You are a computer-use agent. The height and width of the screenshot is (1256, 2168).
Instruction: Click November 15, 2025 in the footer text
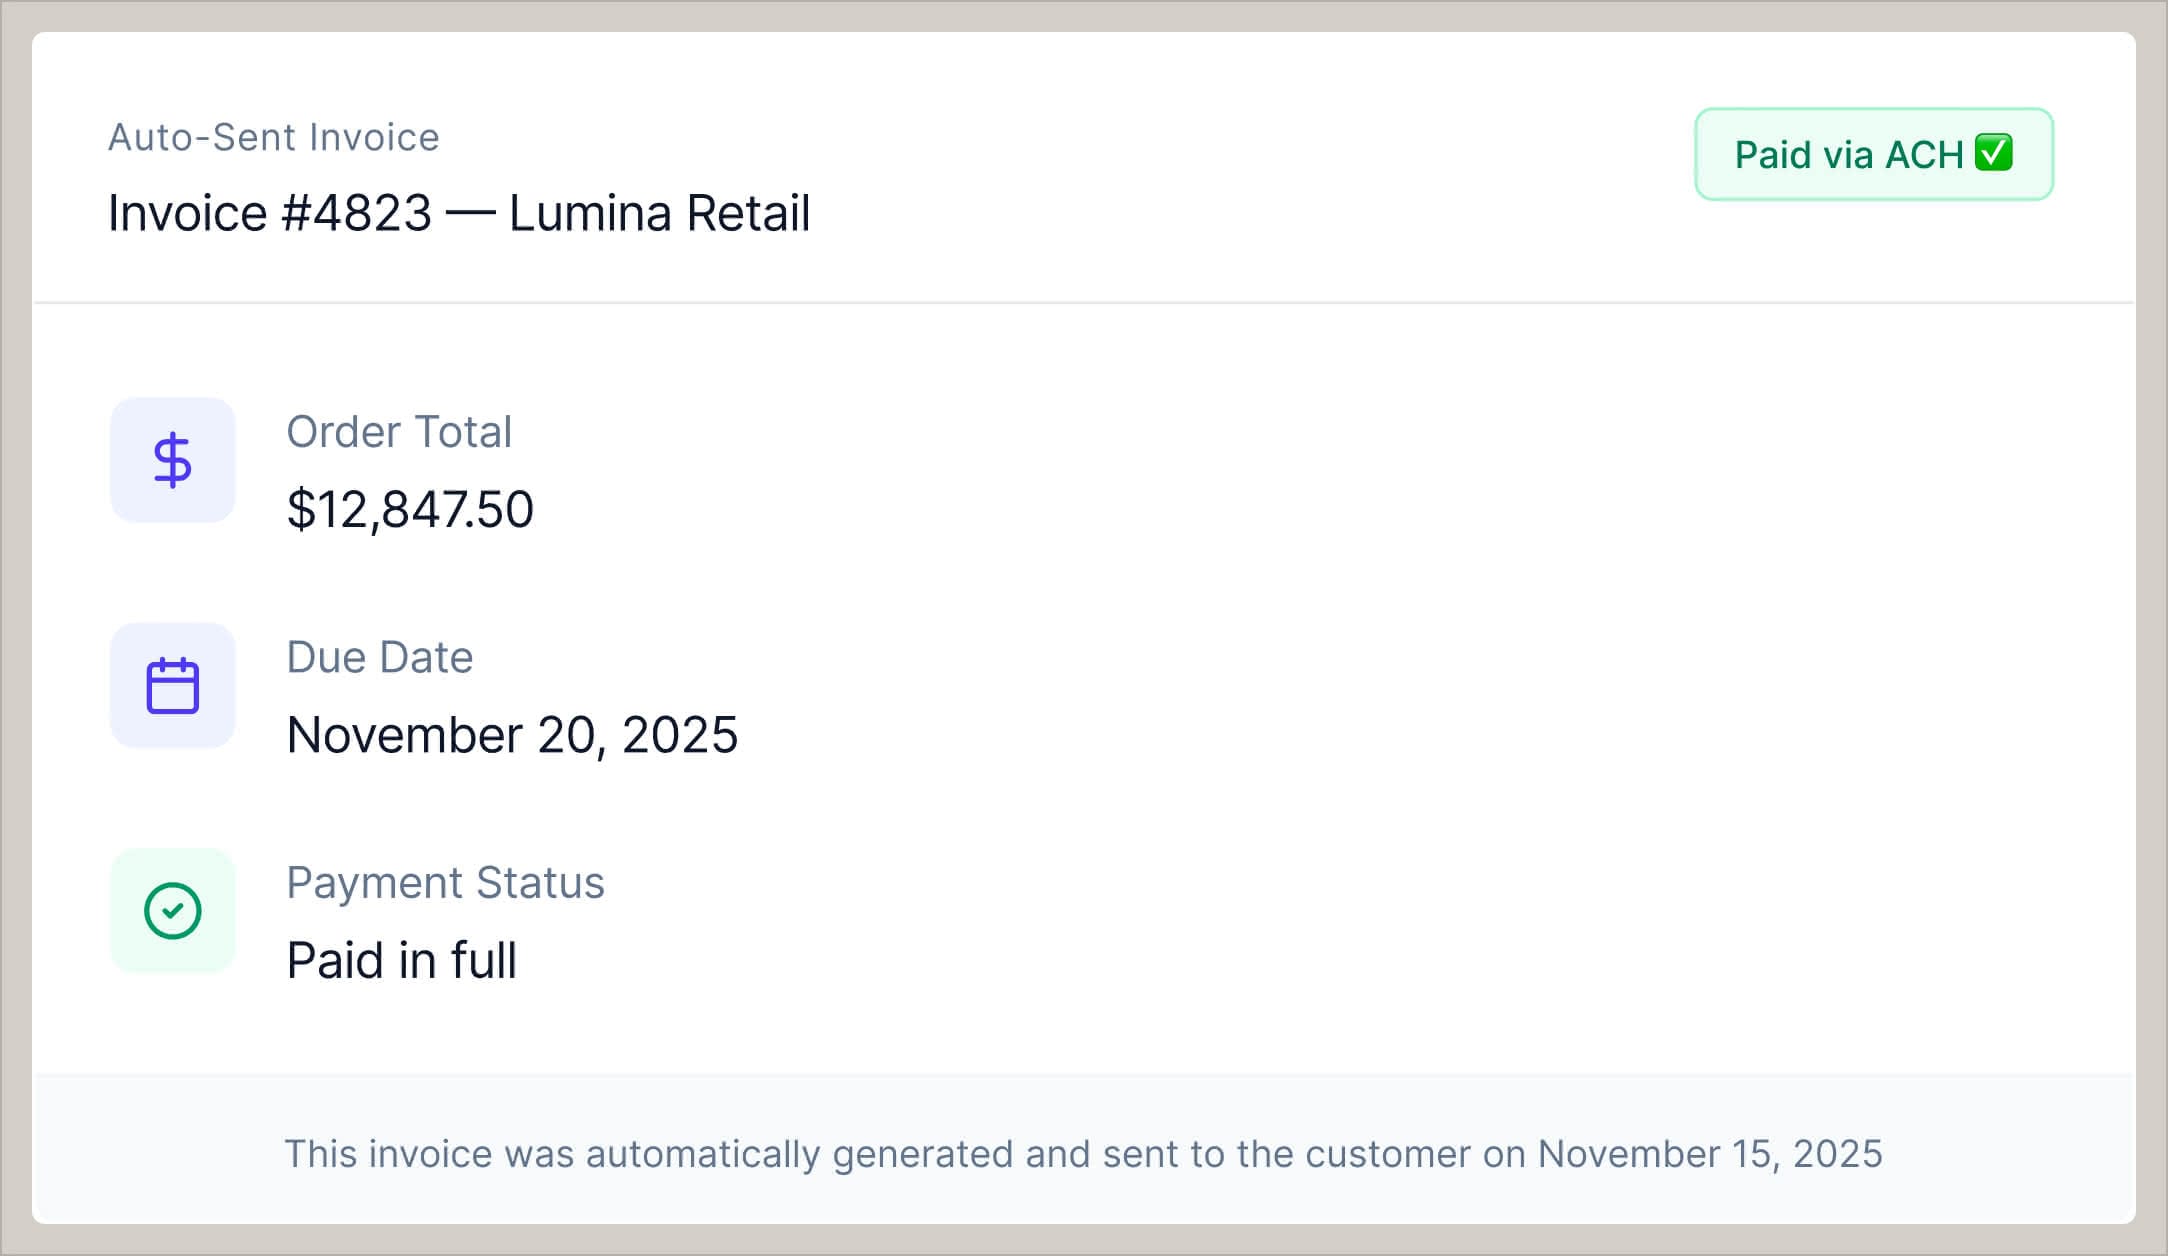coord(1710,1153)
